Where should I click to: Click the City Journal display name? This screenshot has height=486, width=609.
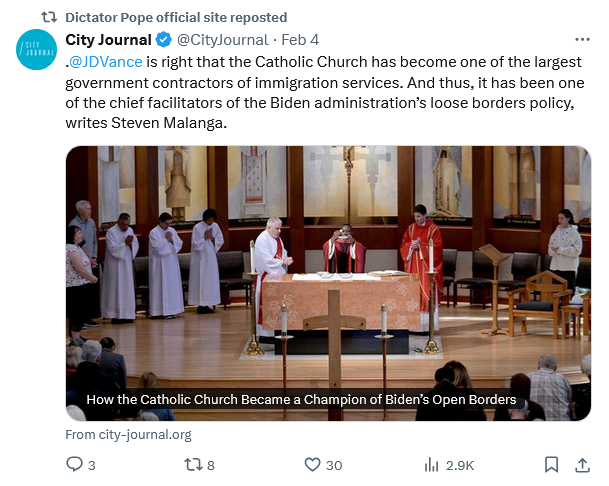click(108, 40)
